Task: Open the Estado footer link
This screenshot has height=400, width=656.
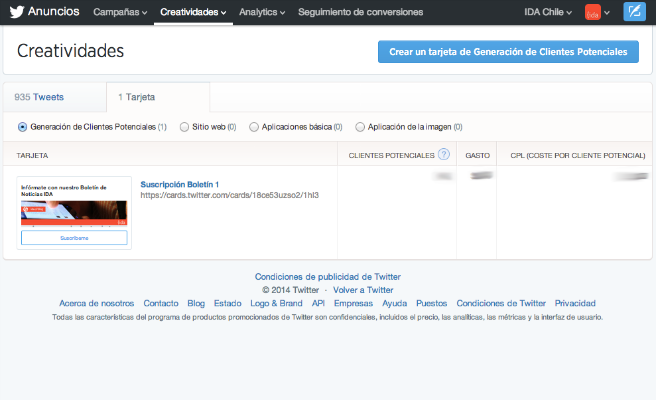Action: (228, 303)
